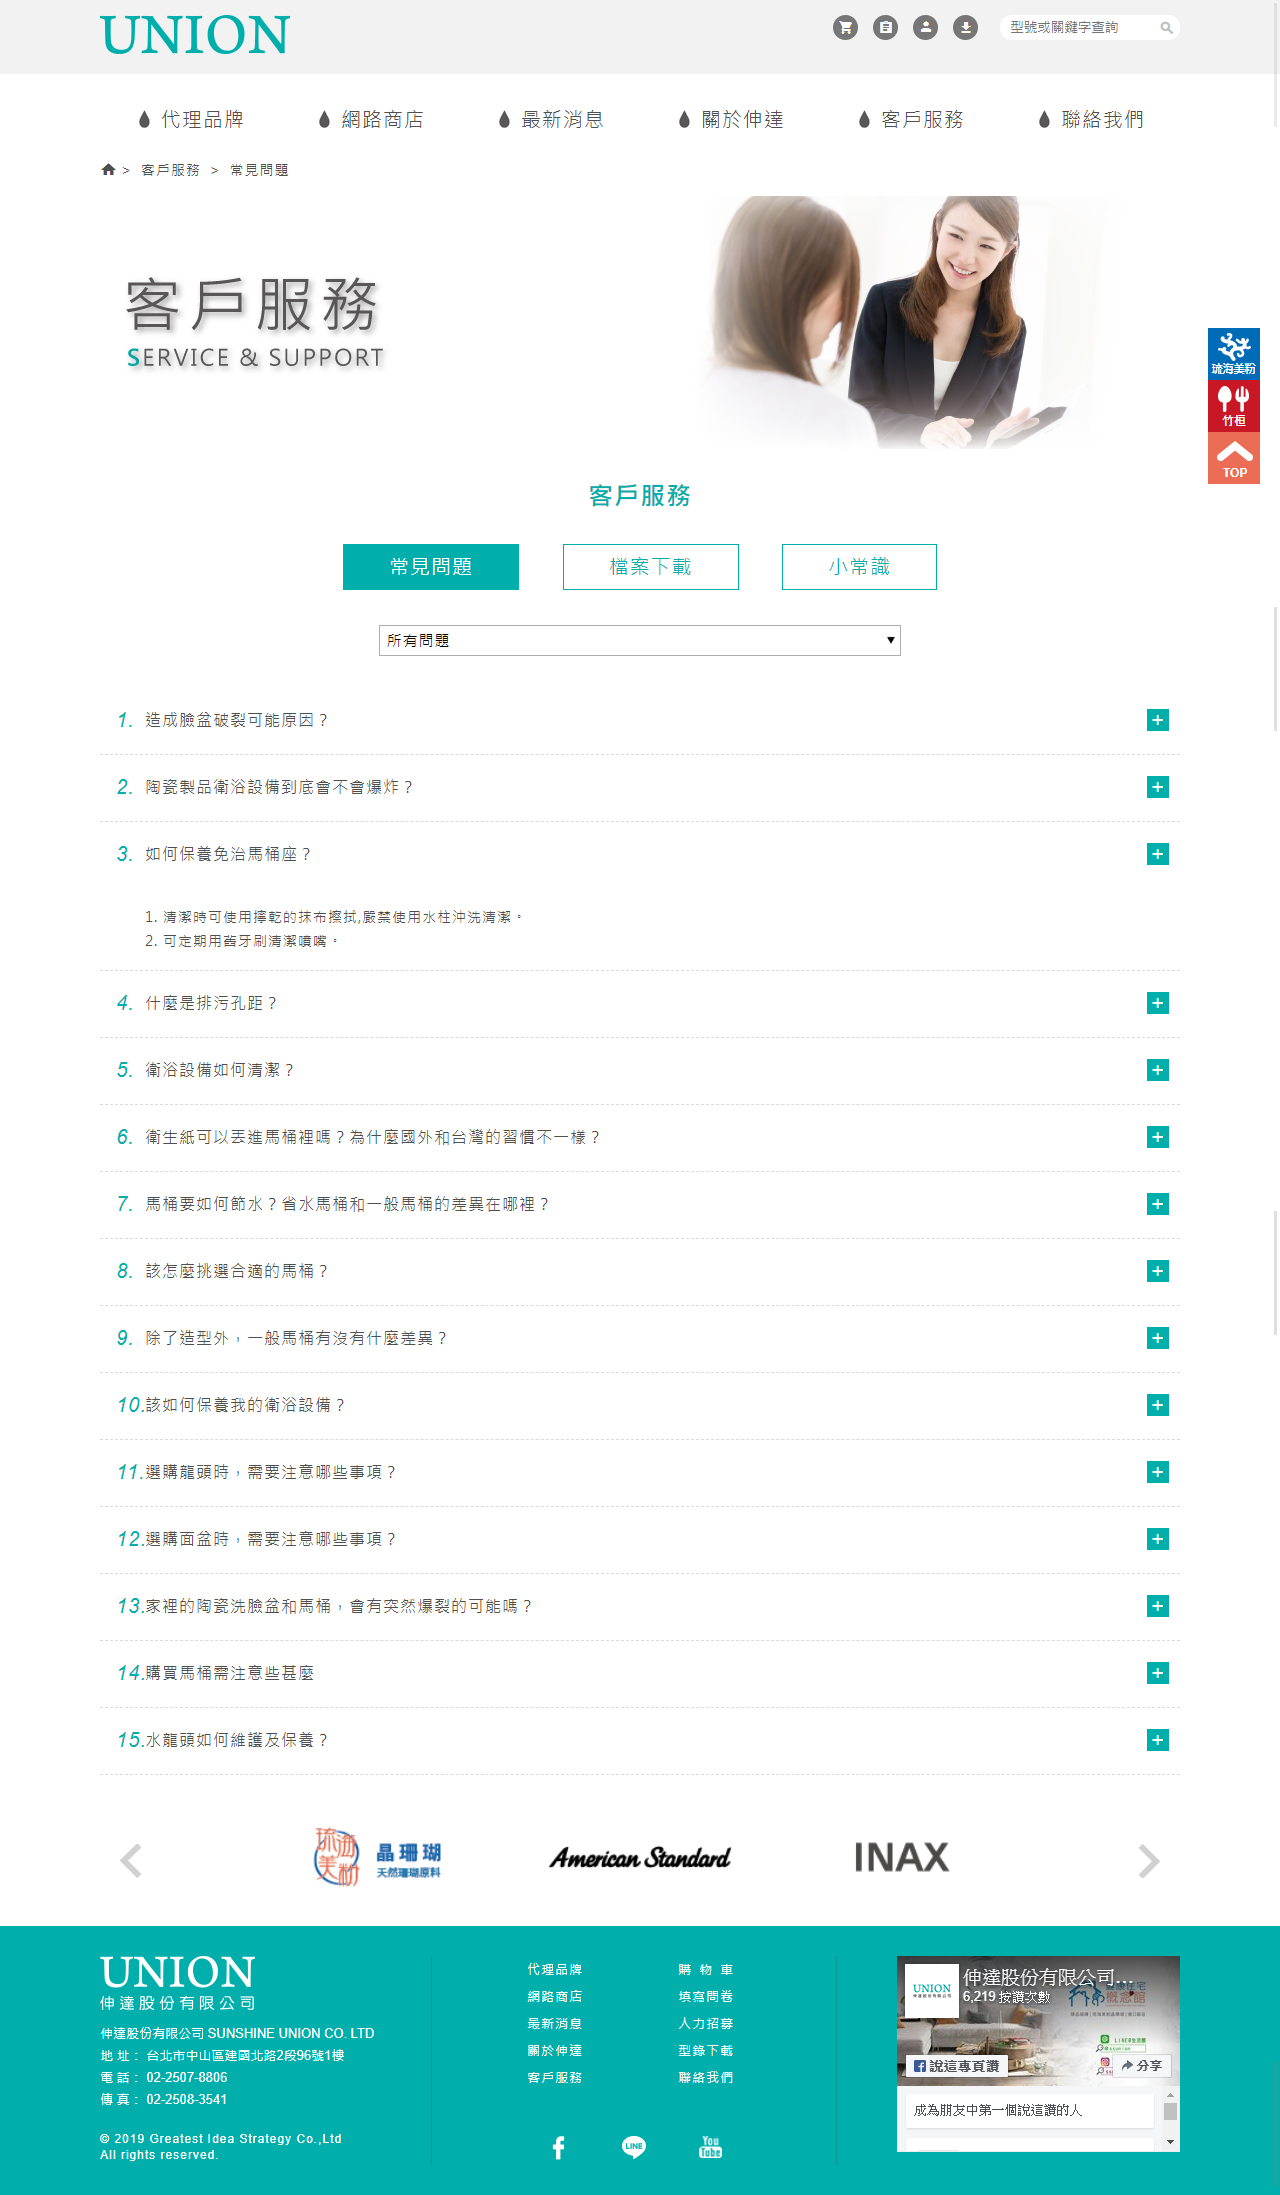Click the home icon in breadcrumb
1280x2195 pixels.
point(108,170)
